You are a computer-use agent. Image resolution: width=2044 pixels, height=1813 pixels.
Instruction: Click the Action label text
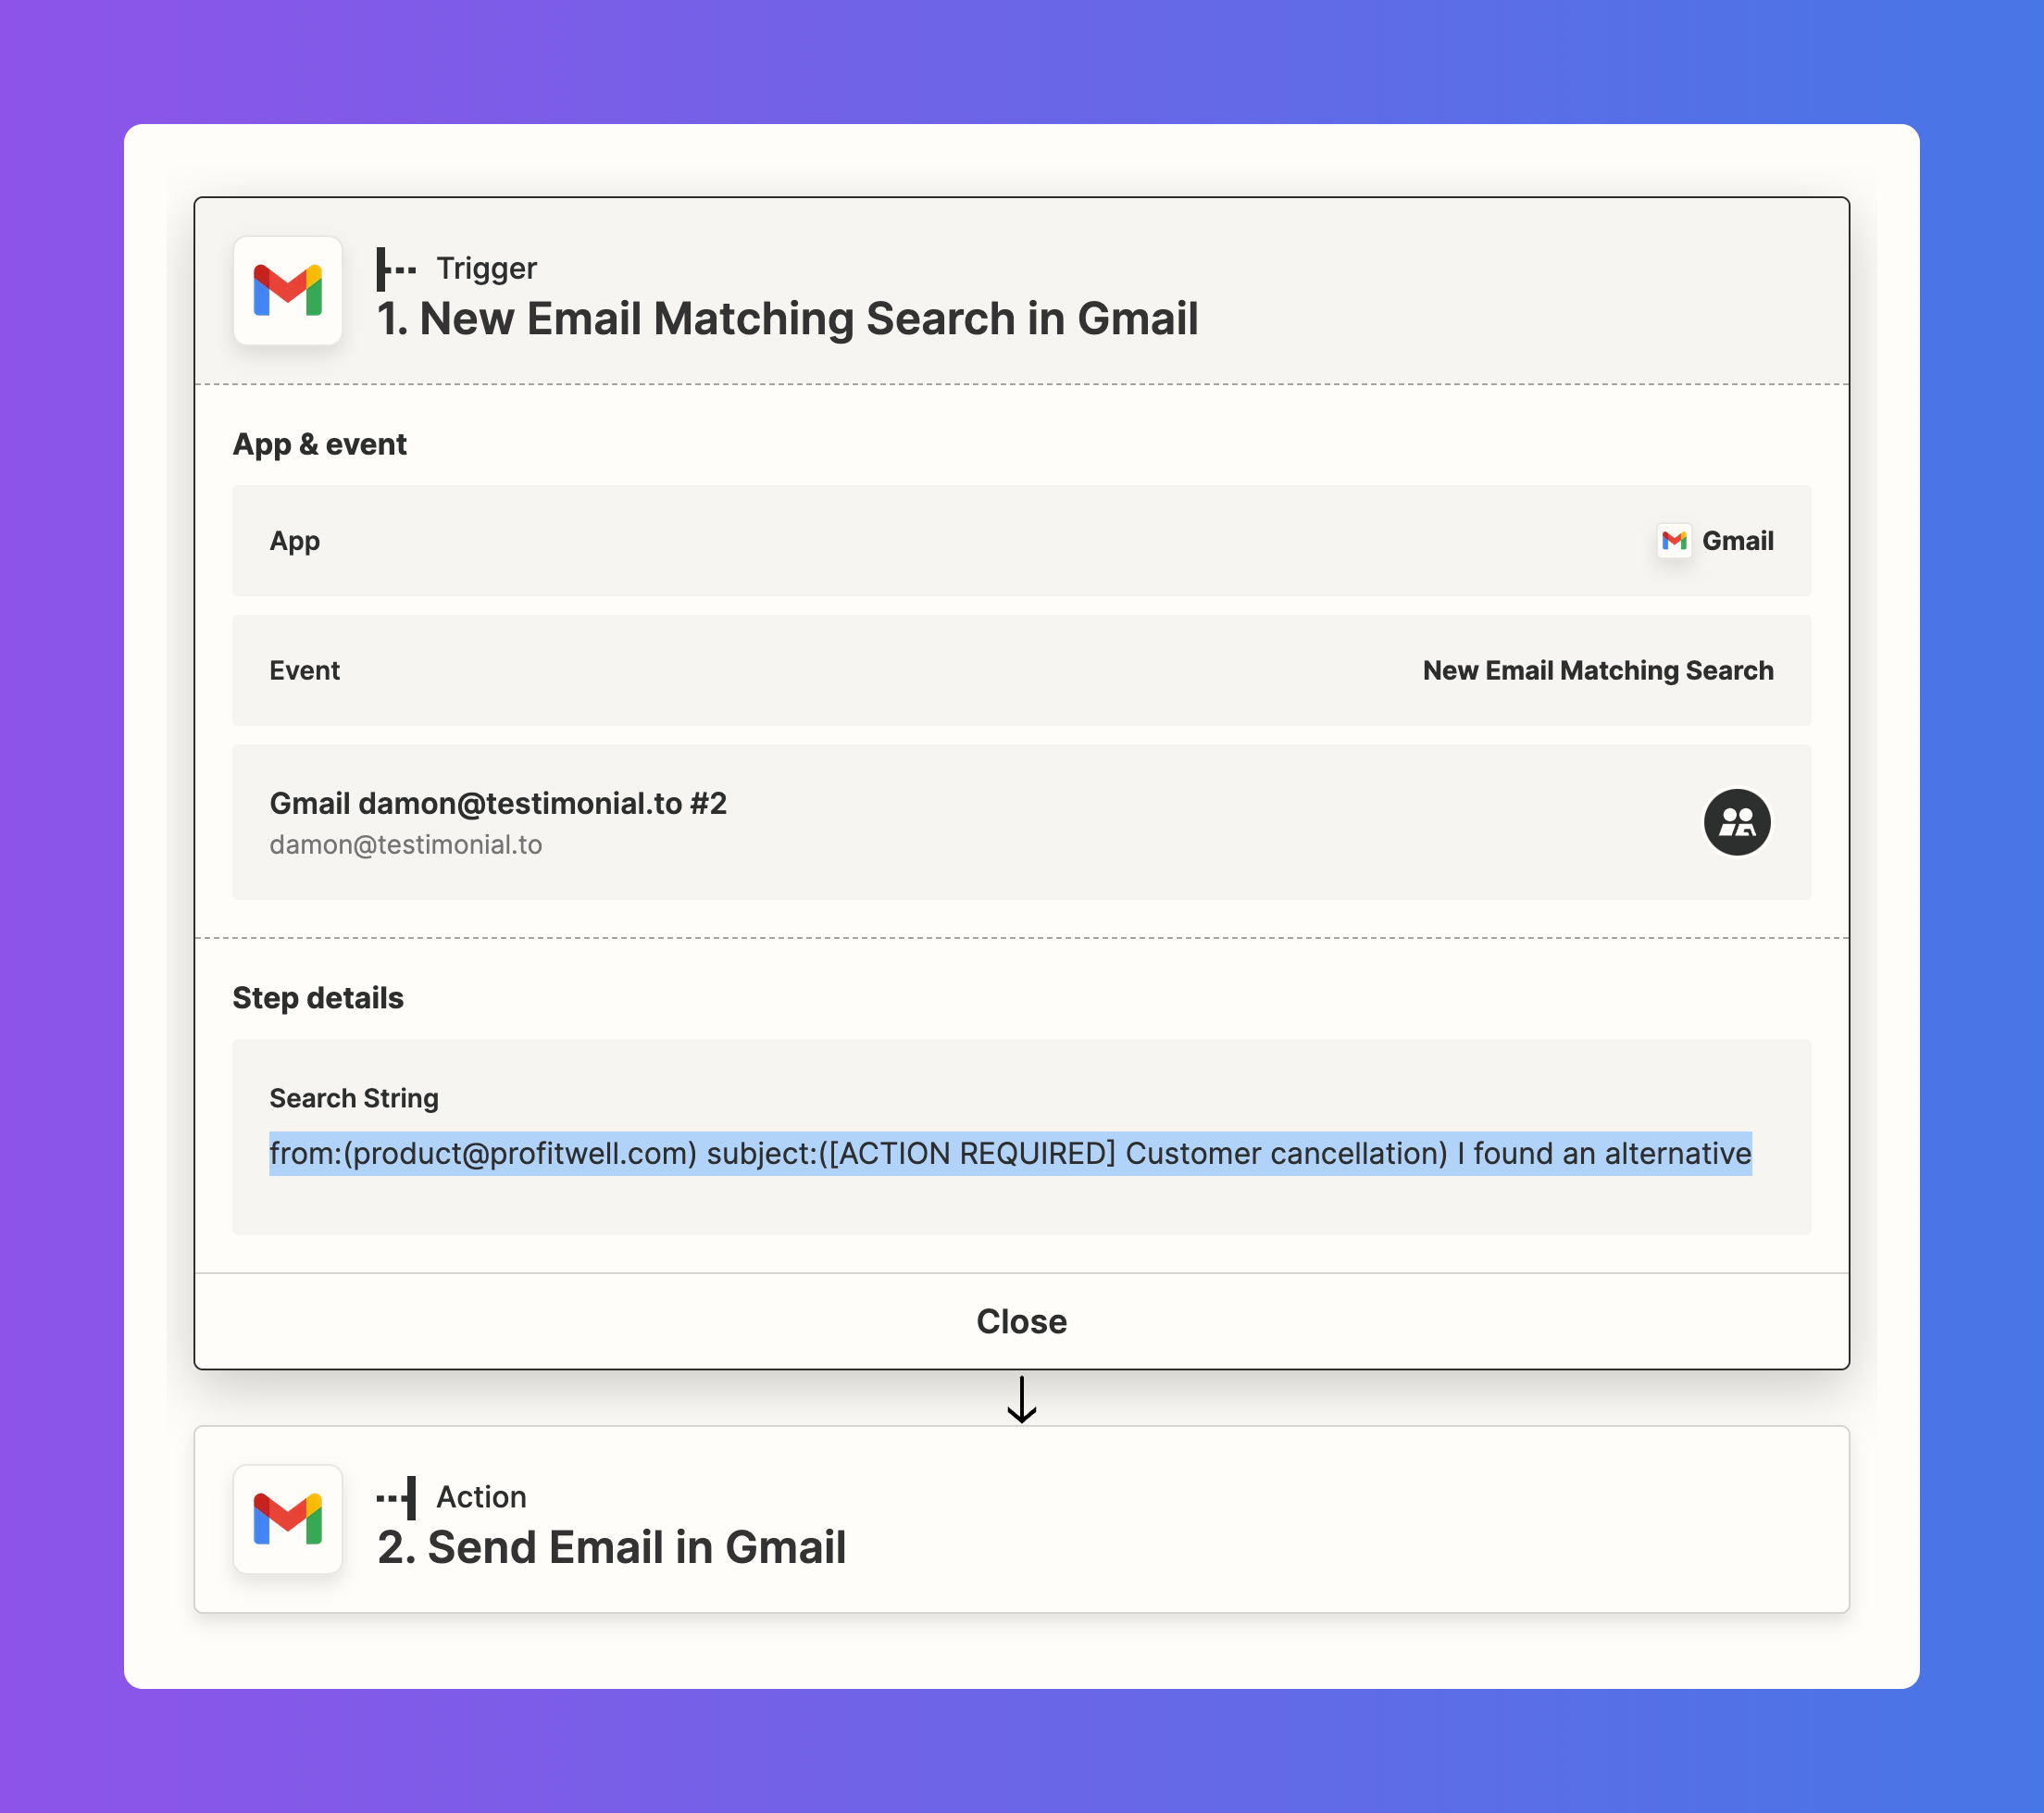[x=481, y=1497]
